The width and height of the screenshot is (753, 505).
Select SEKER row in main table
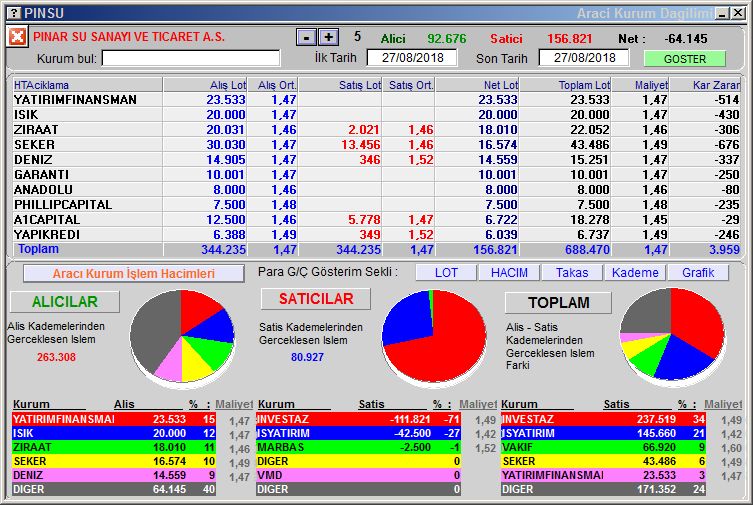[376, 144]
